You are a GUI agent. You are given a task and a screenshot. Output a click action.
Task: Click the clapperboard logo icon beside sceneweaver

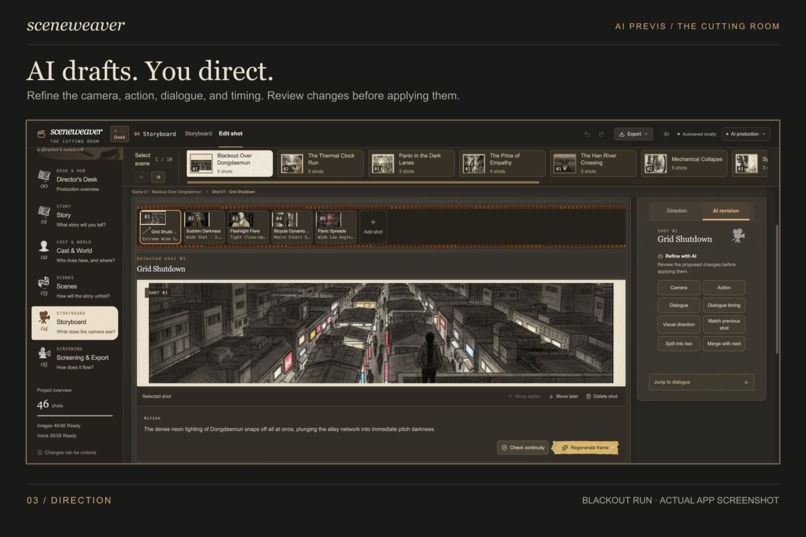(41, 134)
